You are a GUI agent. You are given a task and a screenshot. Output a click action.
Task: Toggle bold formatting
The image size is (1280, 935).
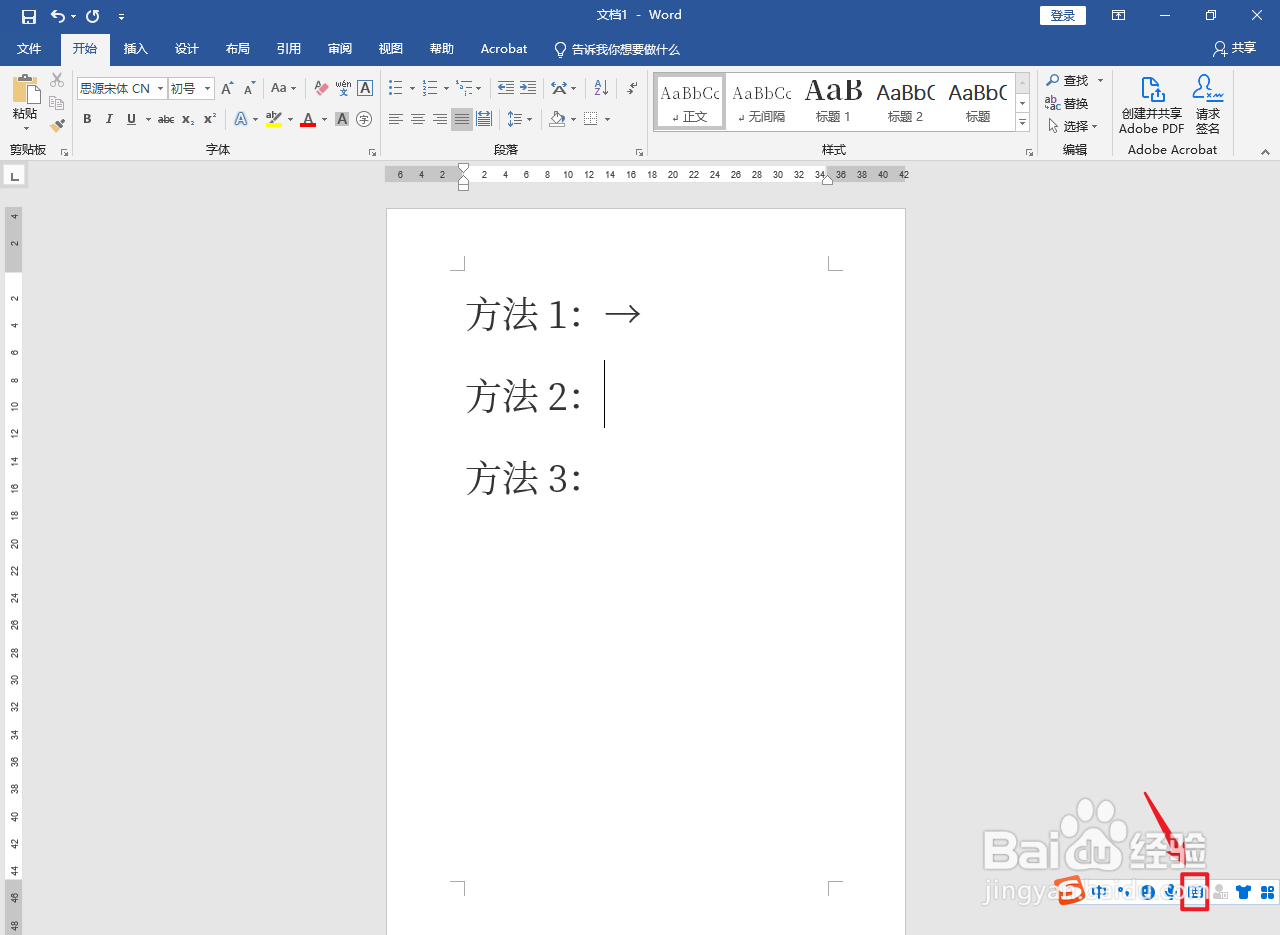tap(87, 119)
